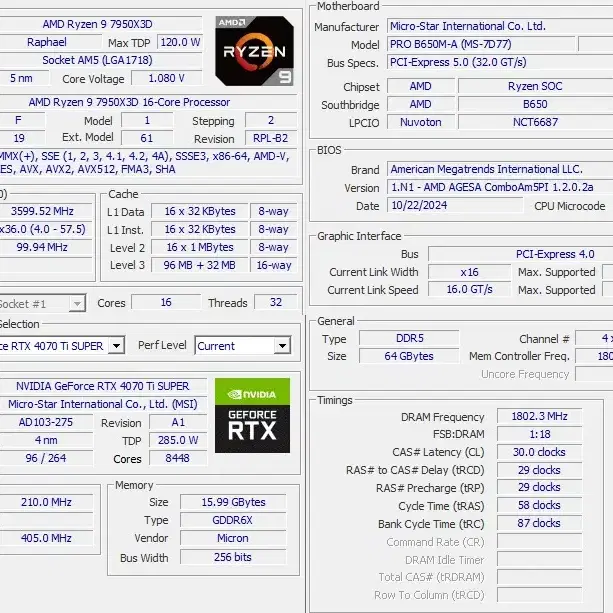Screen dimensions: 613x613
Task: Click the Chipset Ryzen SOC value
Action: (536, 86)
